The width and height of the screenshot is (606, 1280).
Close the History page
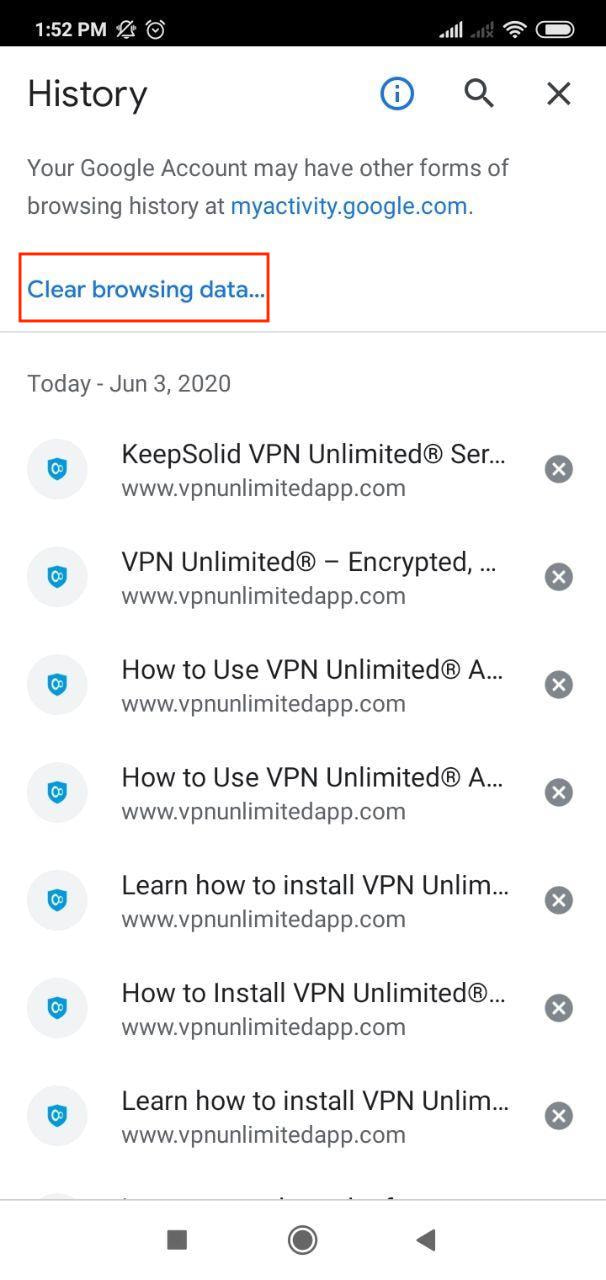[558, 94]
